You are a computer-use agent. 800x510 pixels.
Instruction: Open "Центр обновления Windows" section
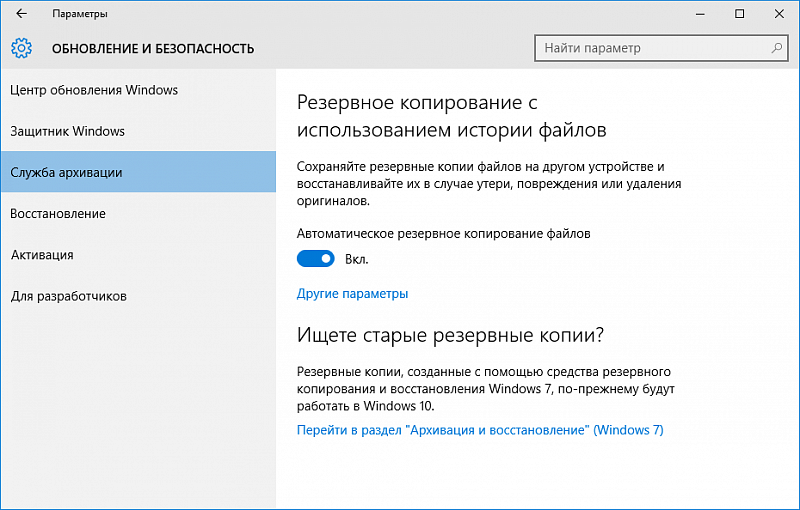(x=94, y=90)
